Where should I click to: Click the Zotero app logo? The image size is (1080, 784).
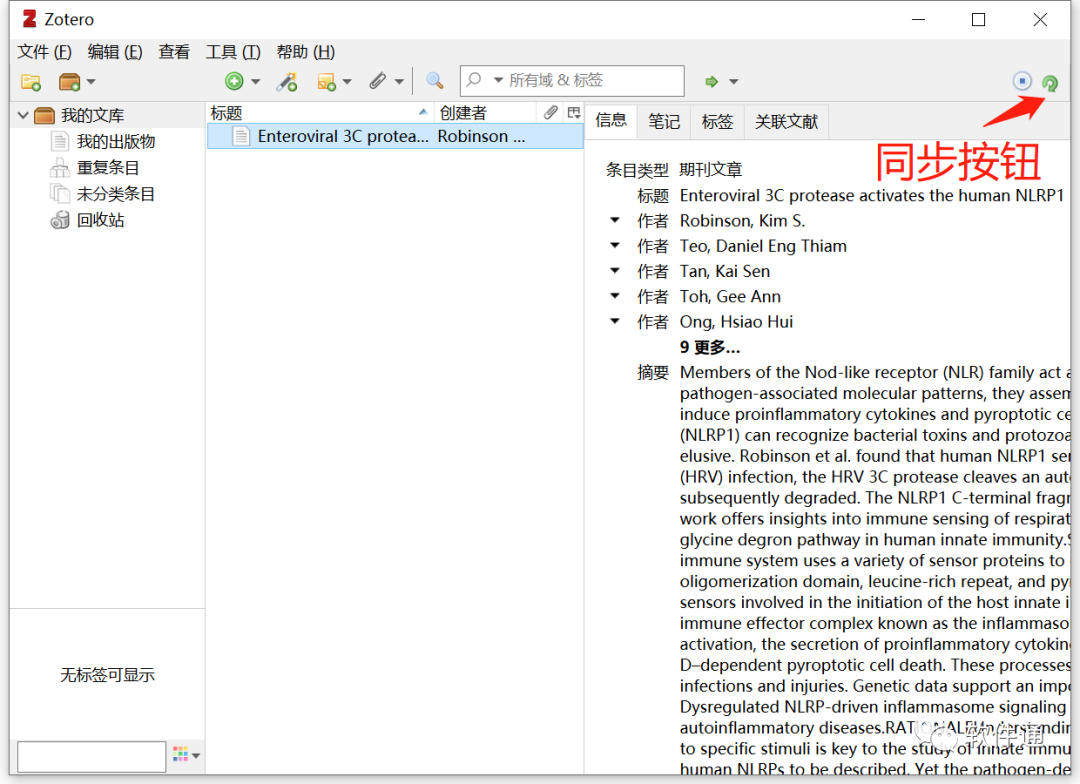pyautogui.click(x=29, y=19)
